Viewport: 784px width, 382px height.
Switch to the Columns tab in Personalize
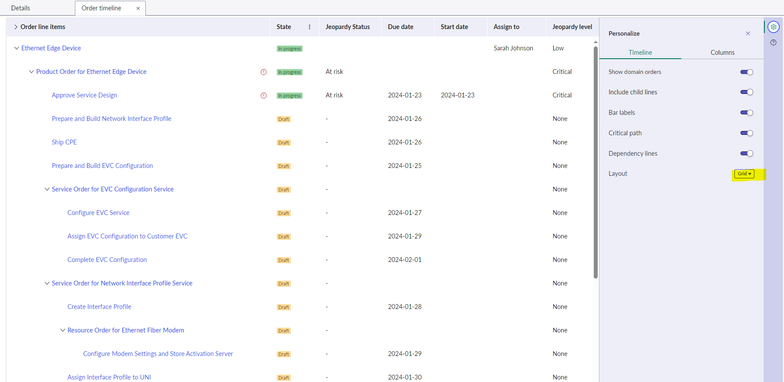[x=722, y=52]
